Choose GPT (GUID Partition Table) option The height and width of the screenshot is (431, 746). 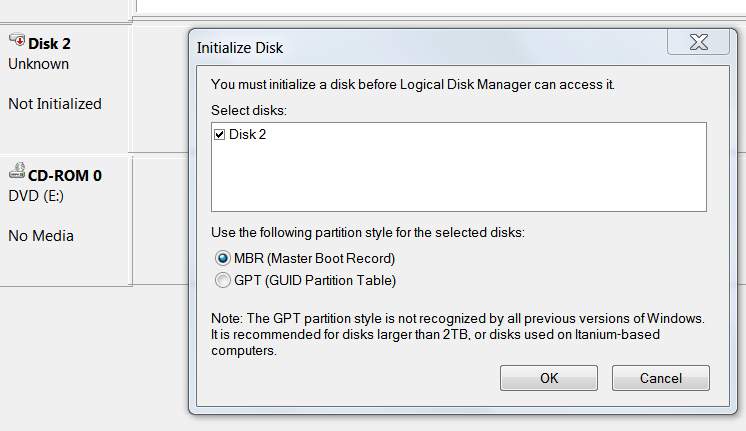click(222, 280)
